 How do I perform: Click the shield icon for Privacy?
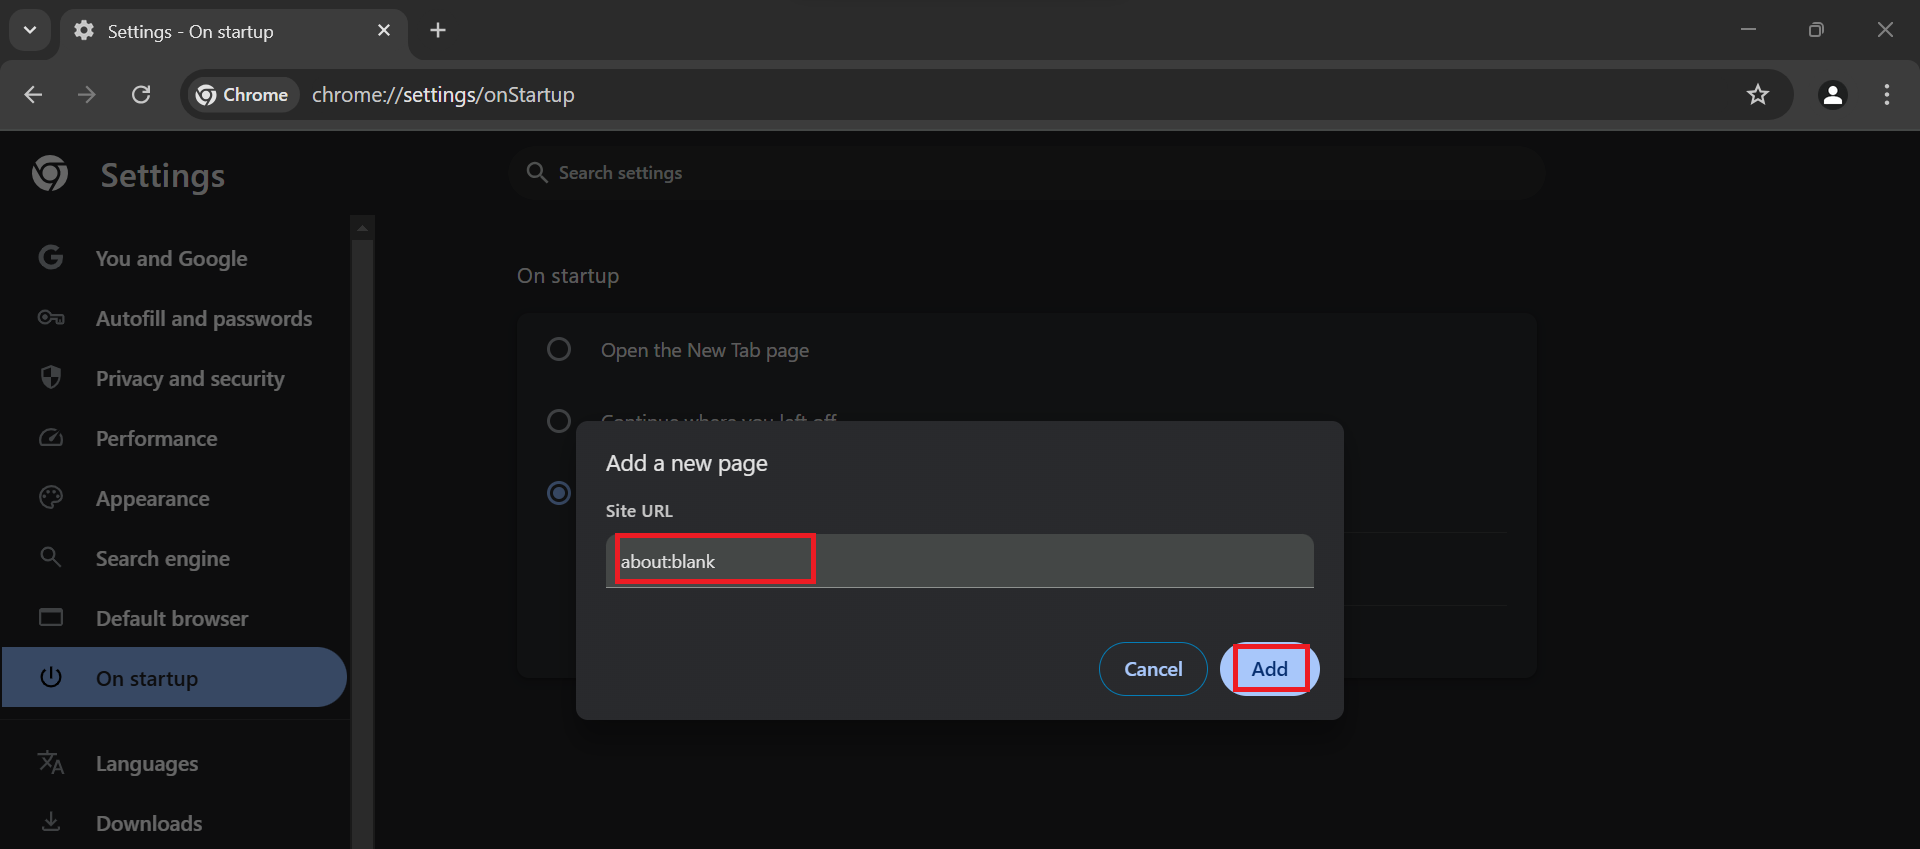51,377
